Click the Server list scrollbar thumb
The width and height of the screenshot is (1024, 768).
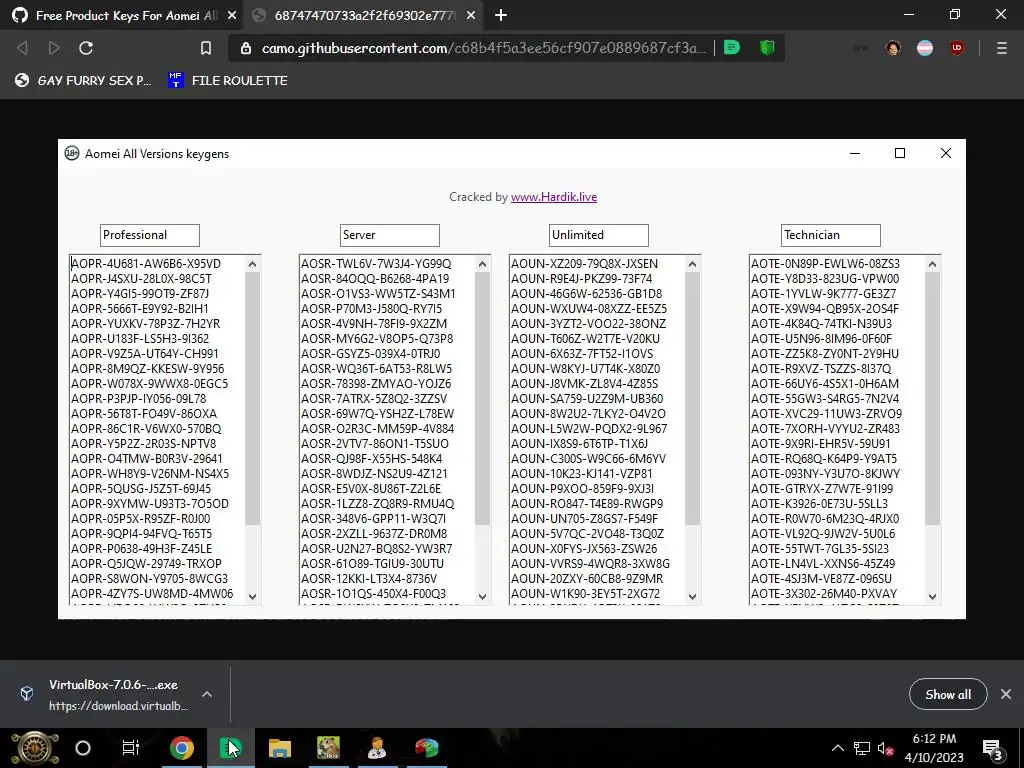[x=483, y=398]
